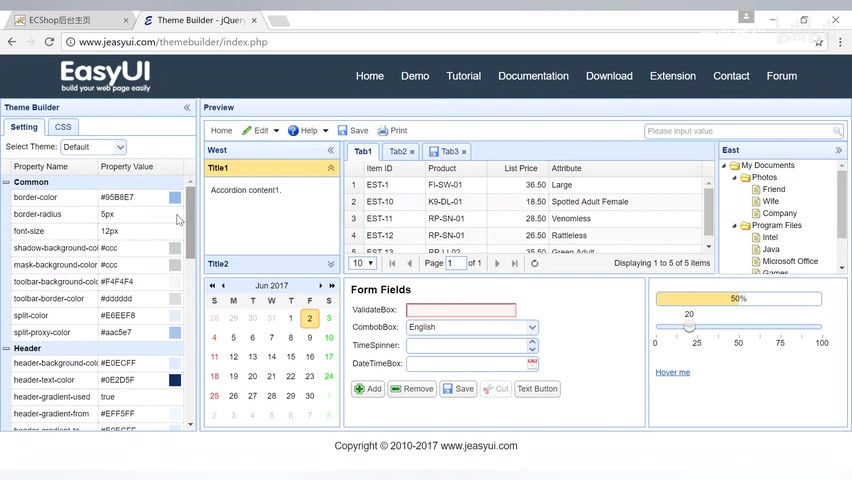Screen dimensions: 852x480
Task: Open the Demo nav item
Action: pos(415,76)
